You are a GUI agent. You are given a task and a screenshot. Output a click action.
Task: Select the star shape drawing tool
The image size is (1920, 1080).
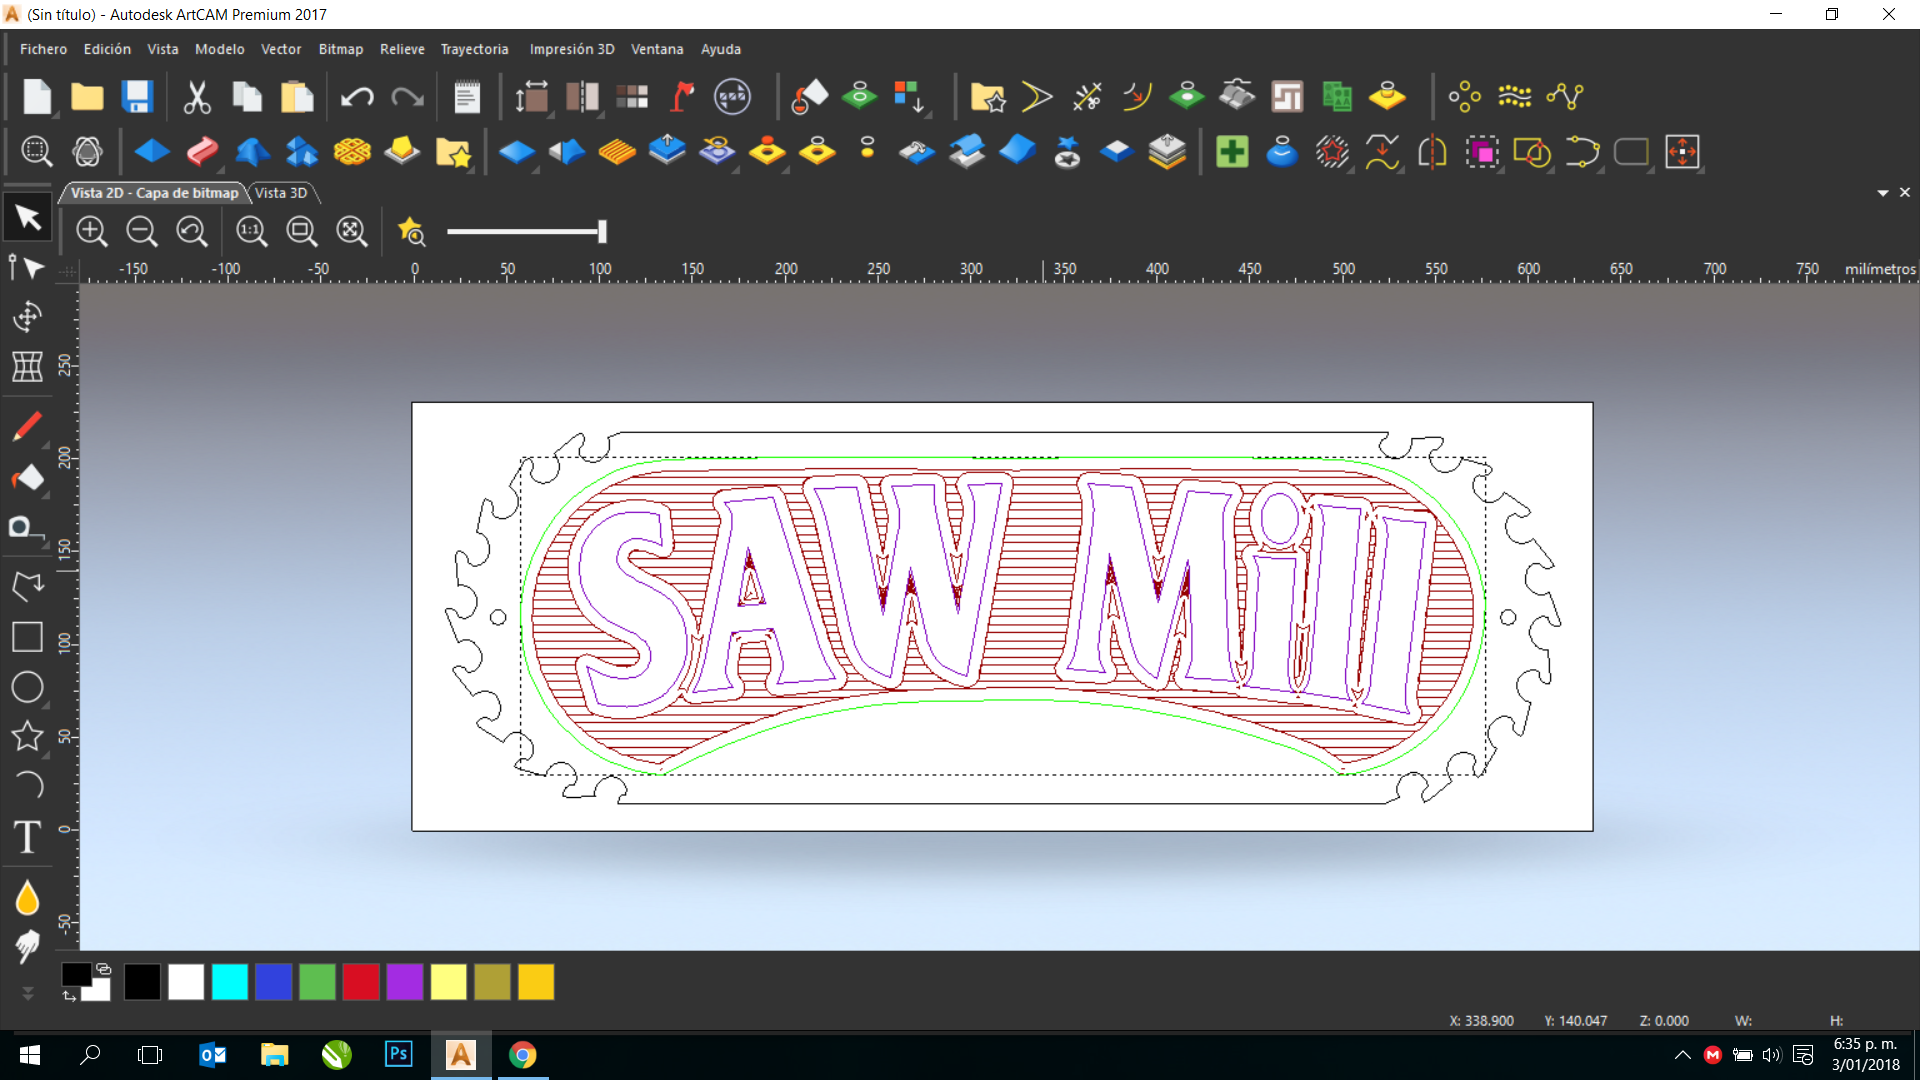point(27,736)
